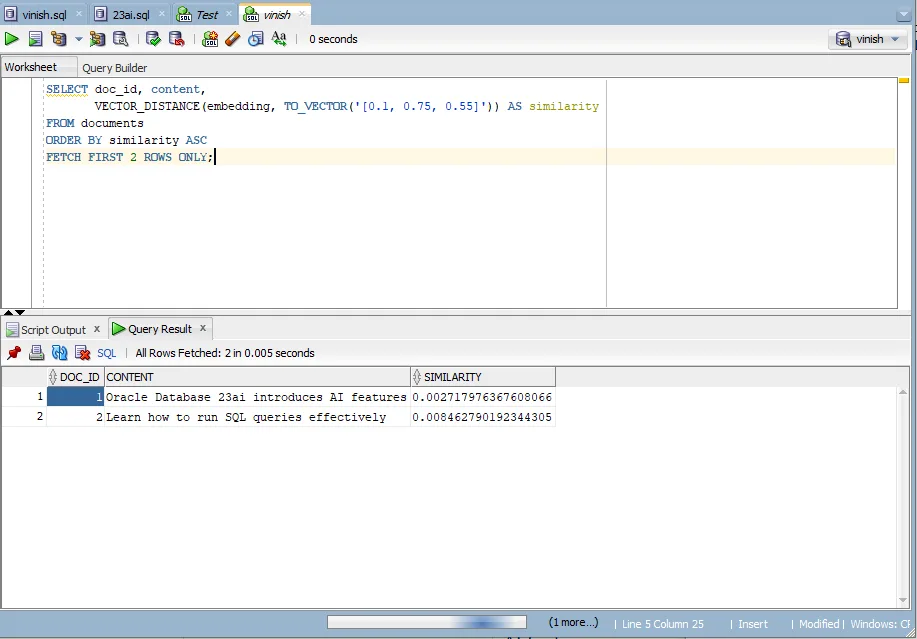Select similarity value 0.002717976367608066

pyautogui.click(x=482, y=397)
